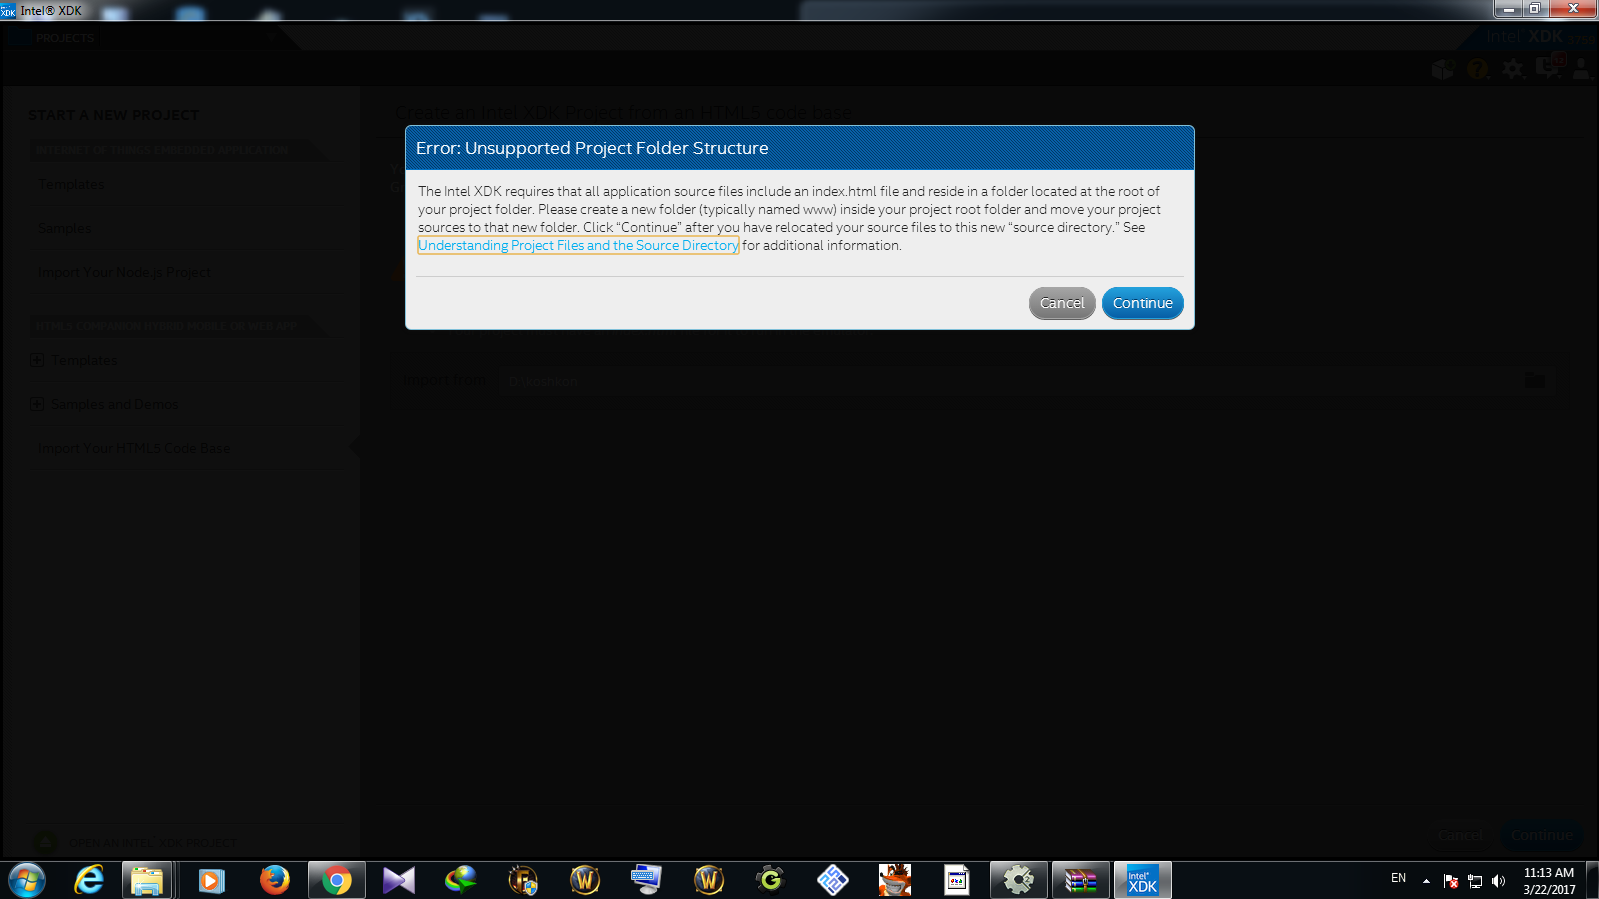Open Internet Download Manager globe icon in taskbar
Viewport: 1599px width, 899px height.
460,880
